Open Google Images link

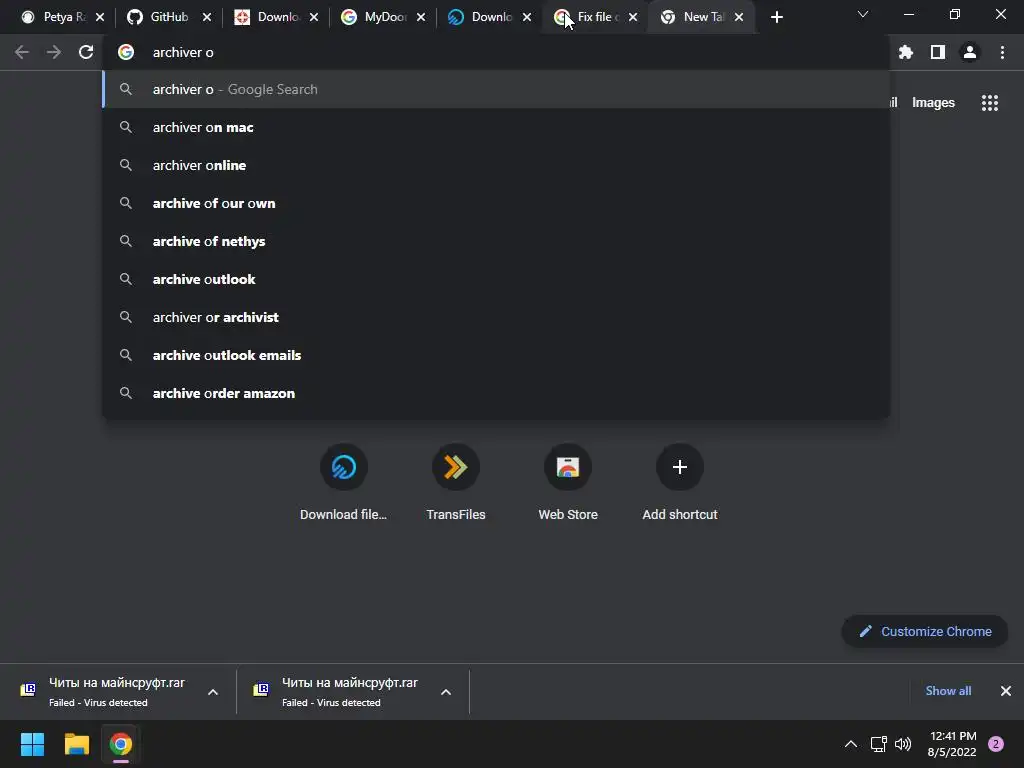click(933, 103)
